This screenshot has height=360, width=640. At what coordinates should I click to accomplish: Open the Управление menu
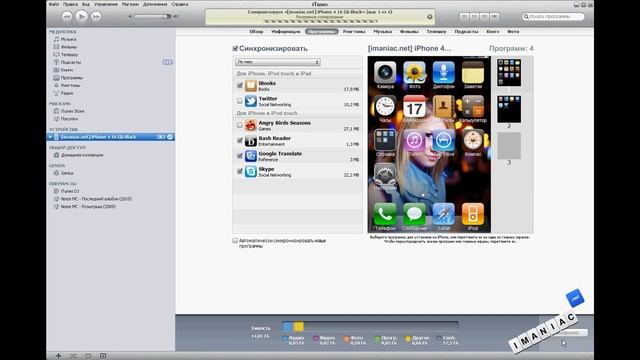[x=106, y=4]
